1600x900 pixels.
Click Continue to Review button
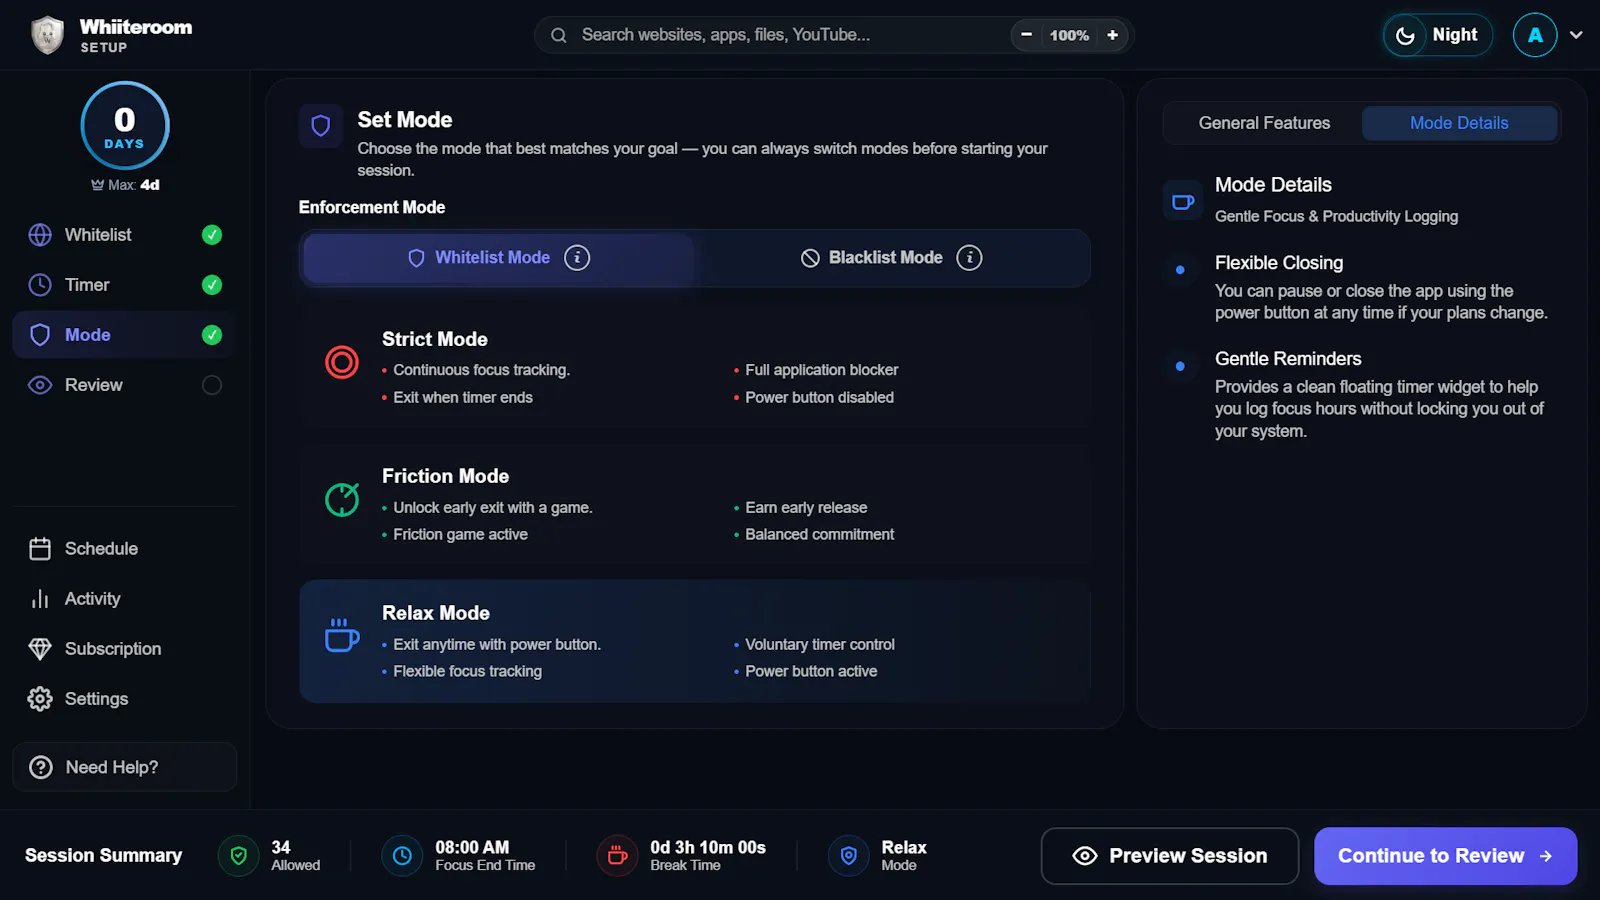click(1445, 856)
